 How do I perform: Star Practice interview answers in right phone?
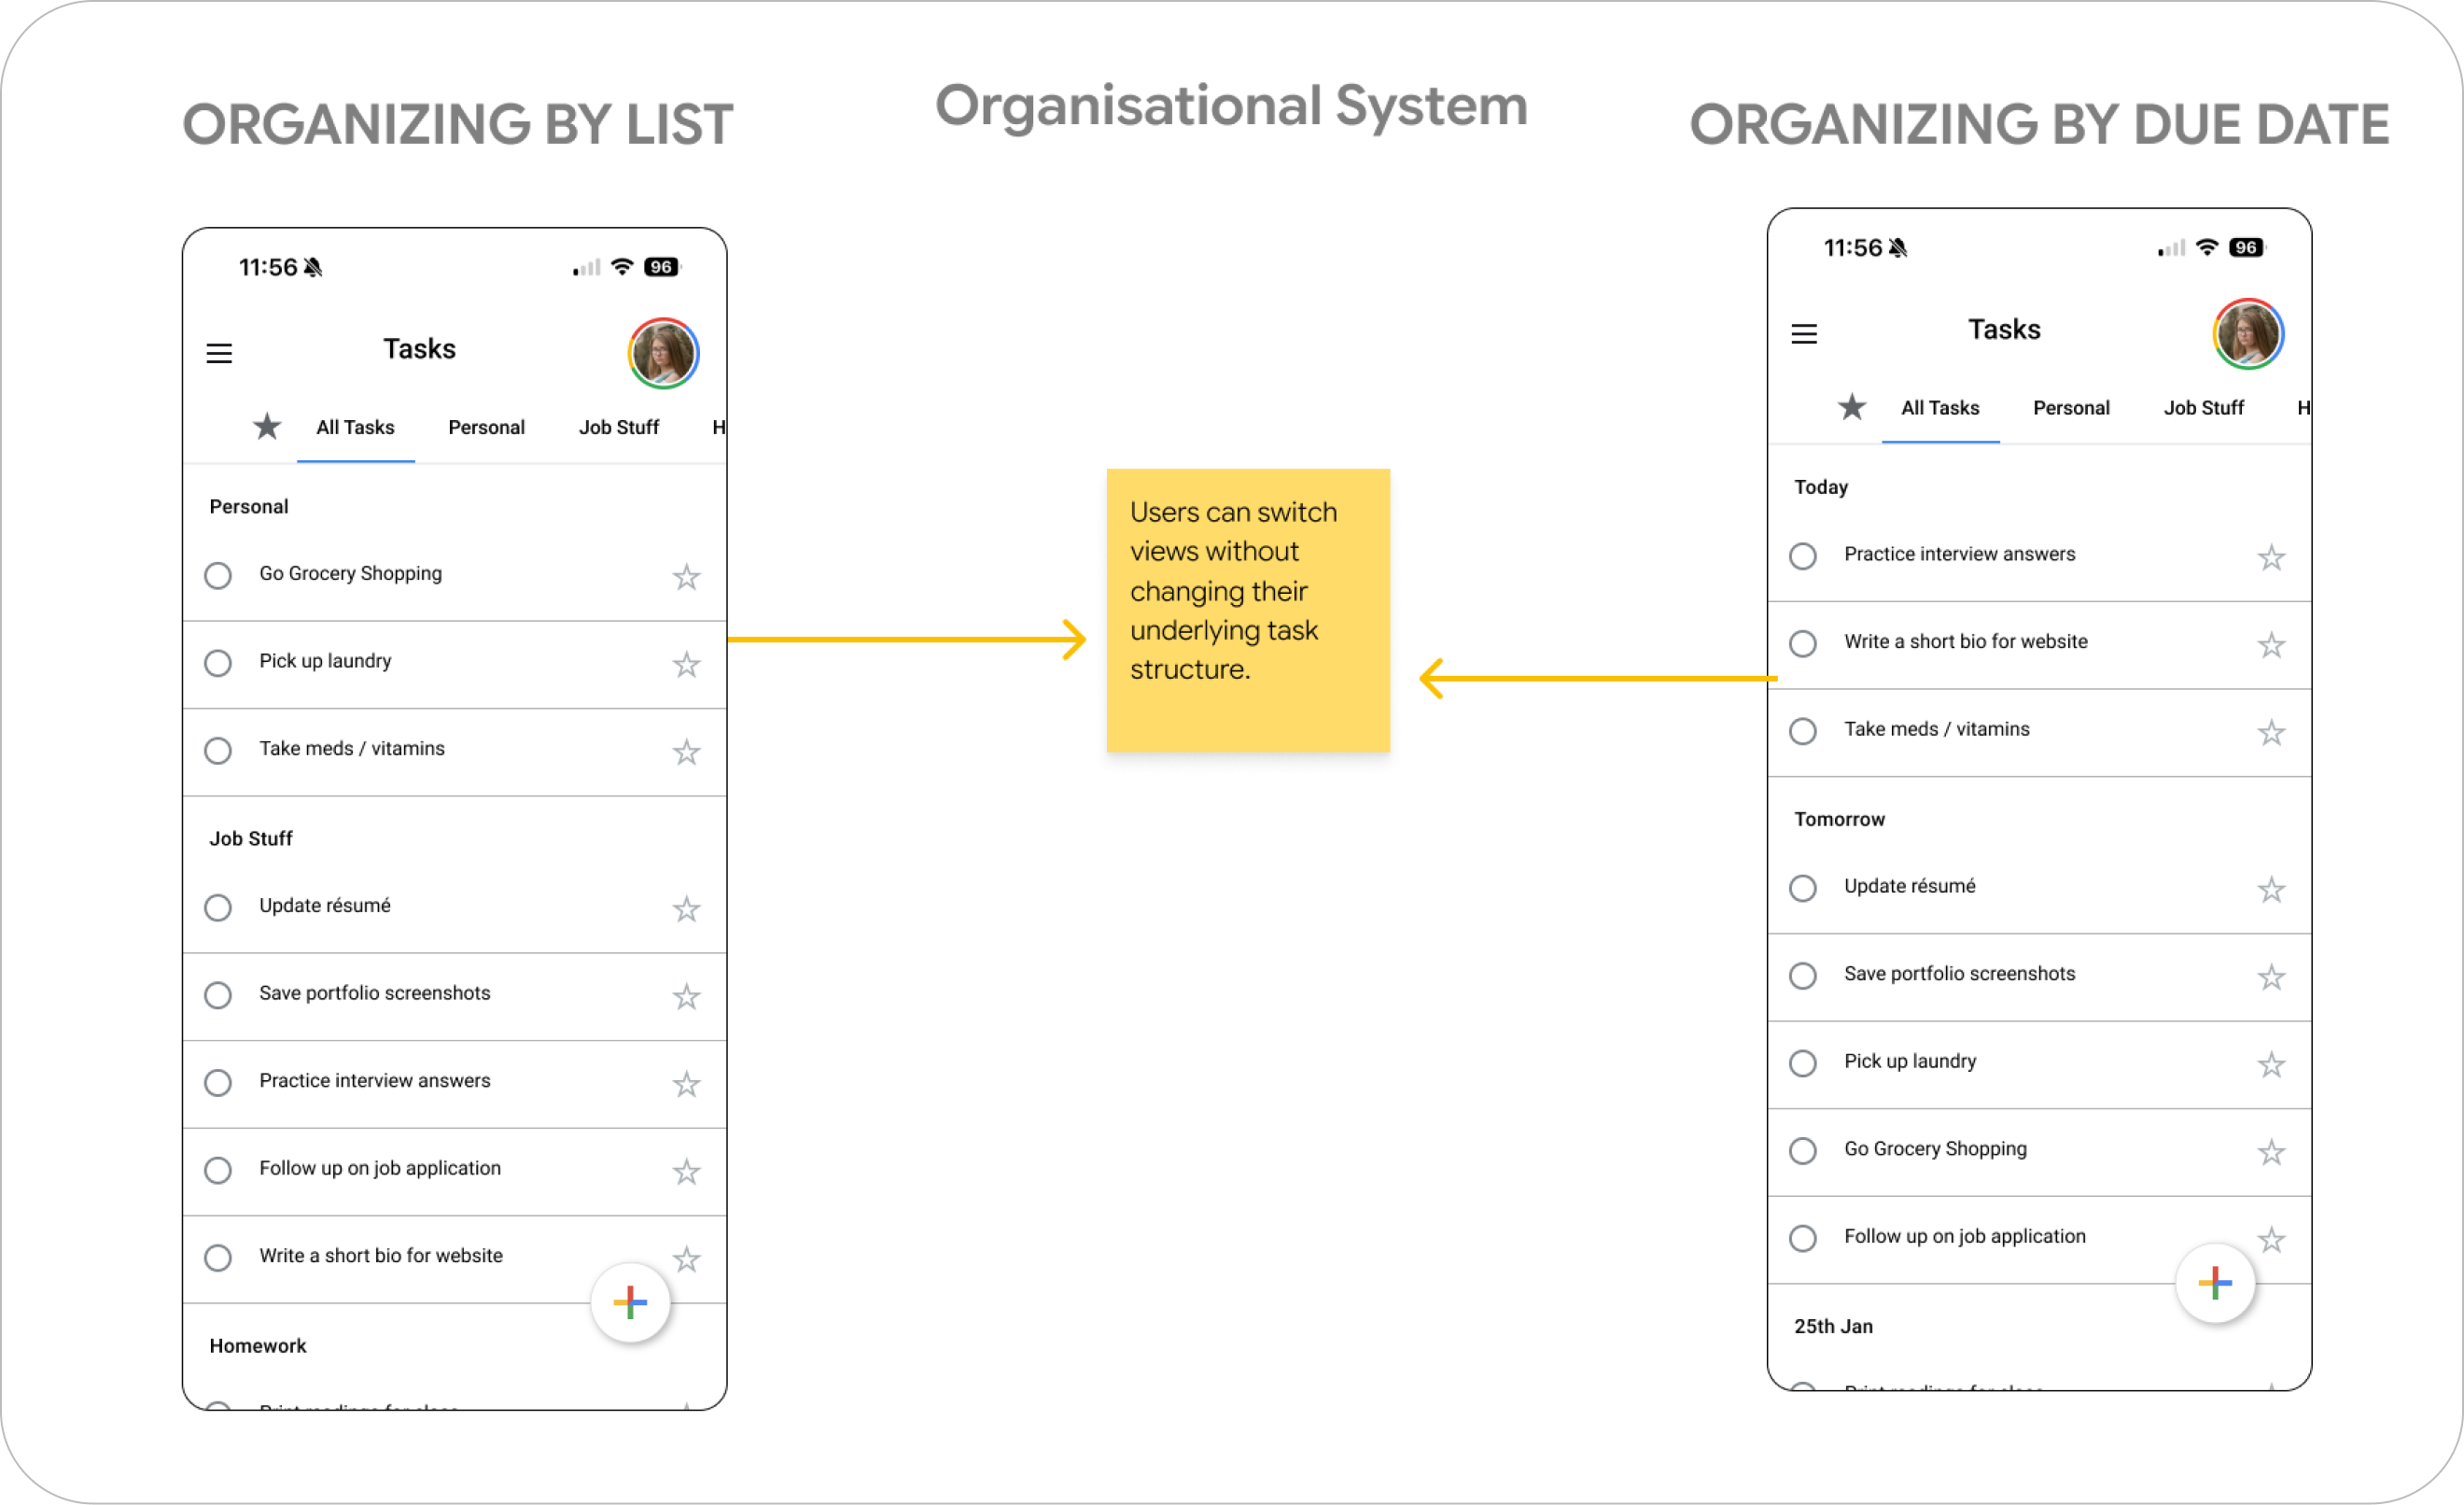coord(2271,557)
